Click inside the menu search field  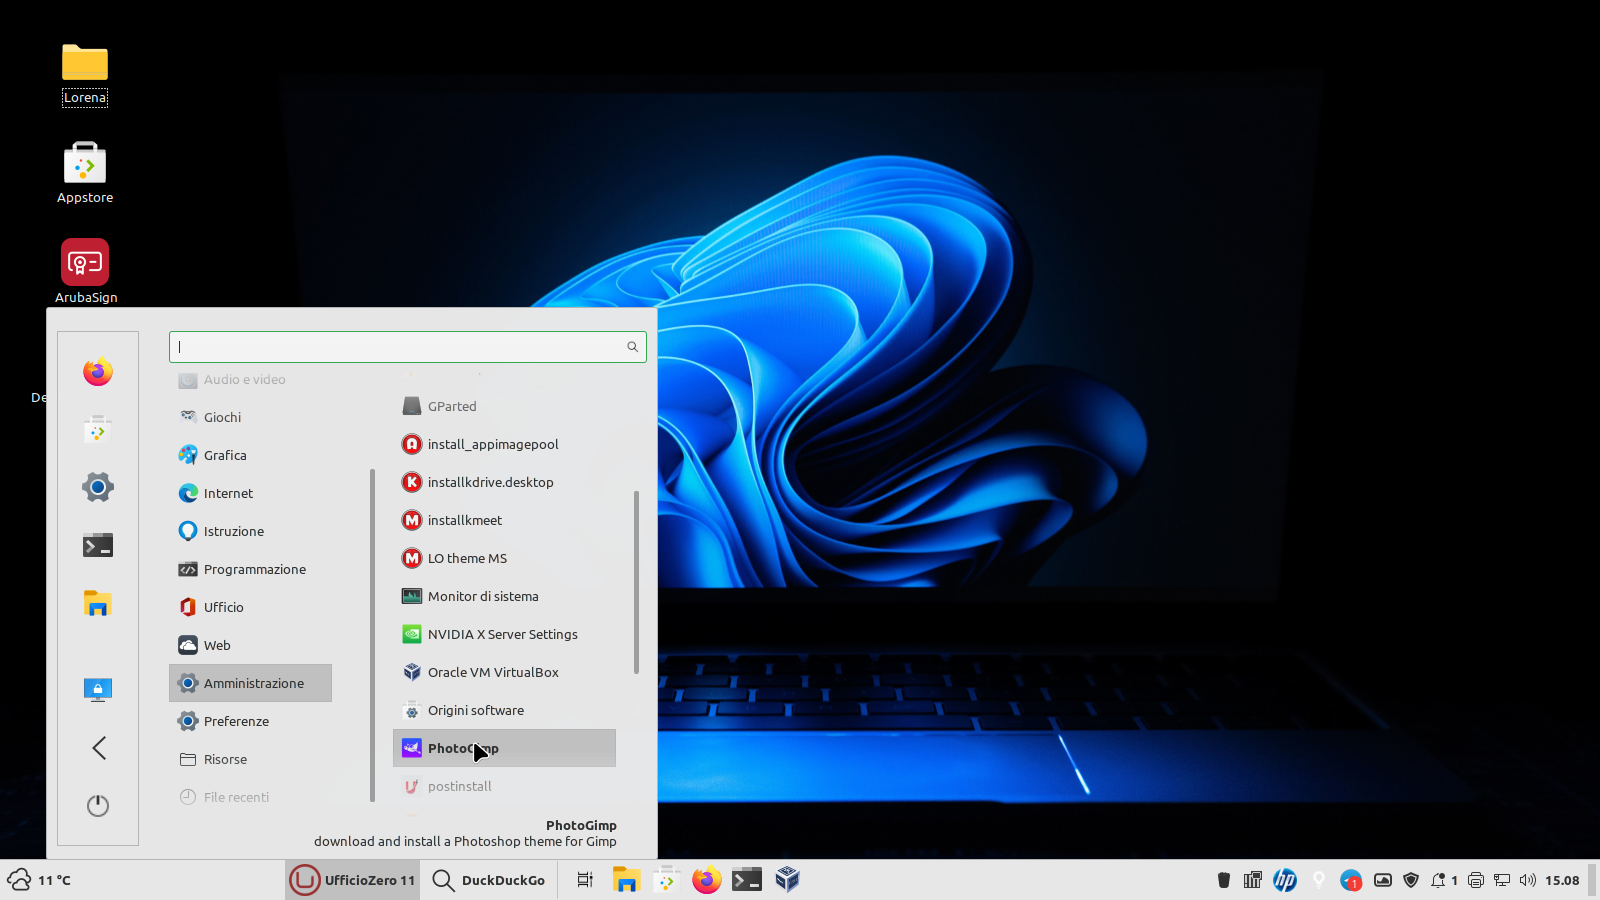click(408, 347)
